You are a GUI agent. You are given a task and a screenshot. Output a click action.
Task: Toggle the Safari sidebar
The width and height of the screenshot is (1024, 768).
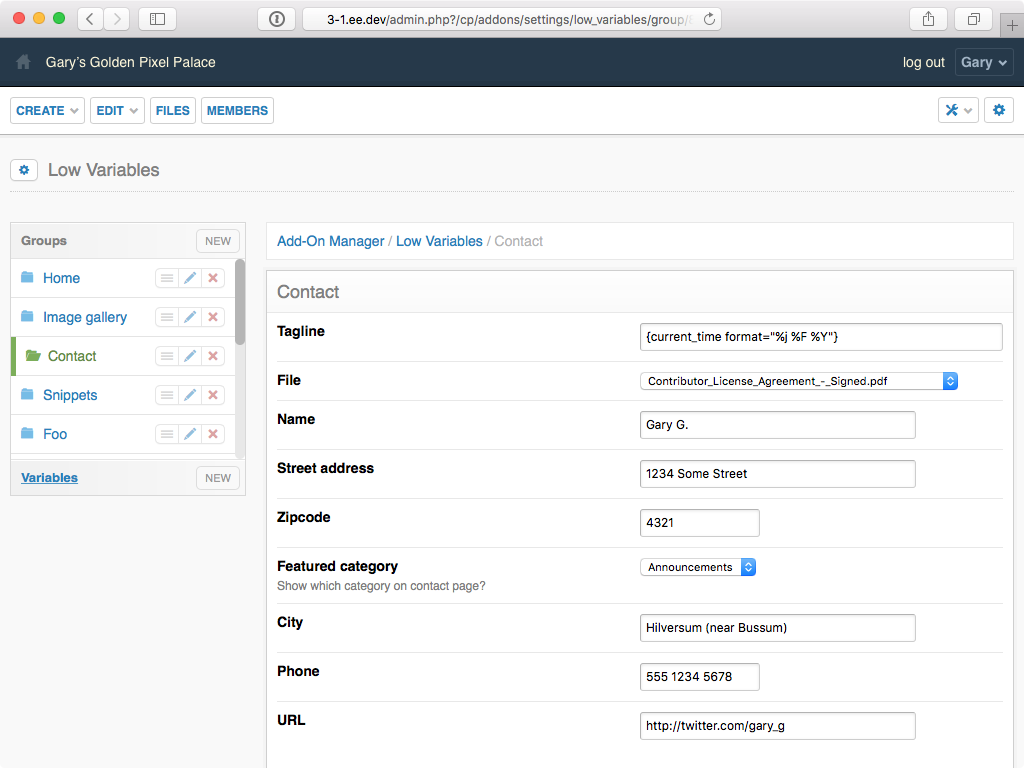coord(157,19)
